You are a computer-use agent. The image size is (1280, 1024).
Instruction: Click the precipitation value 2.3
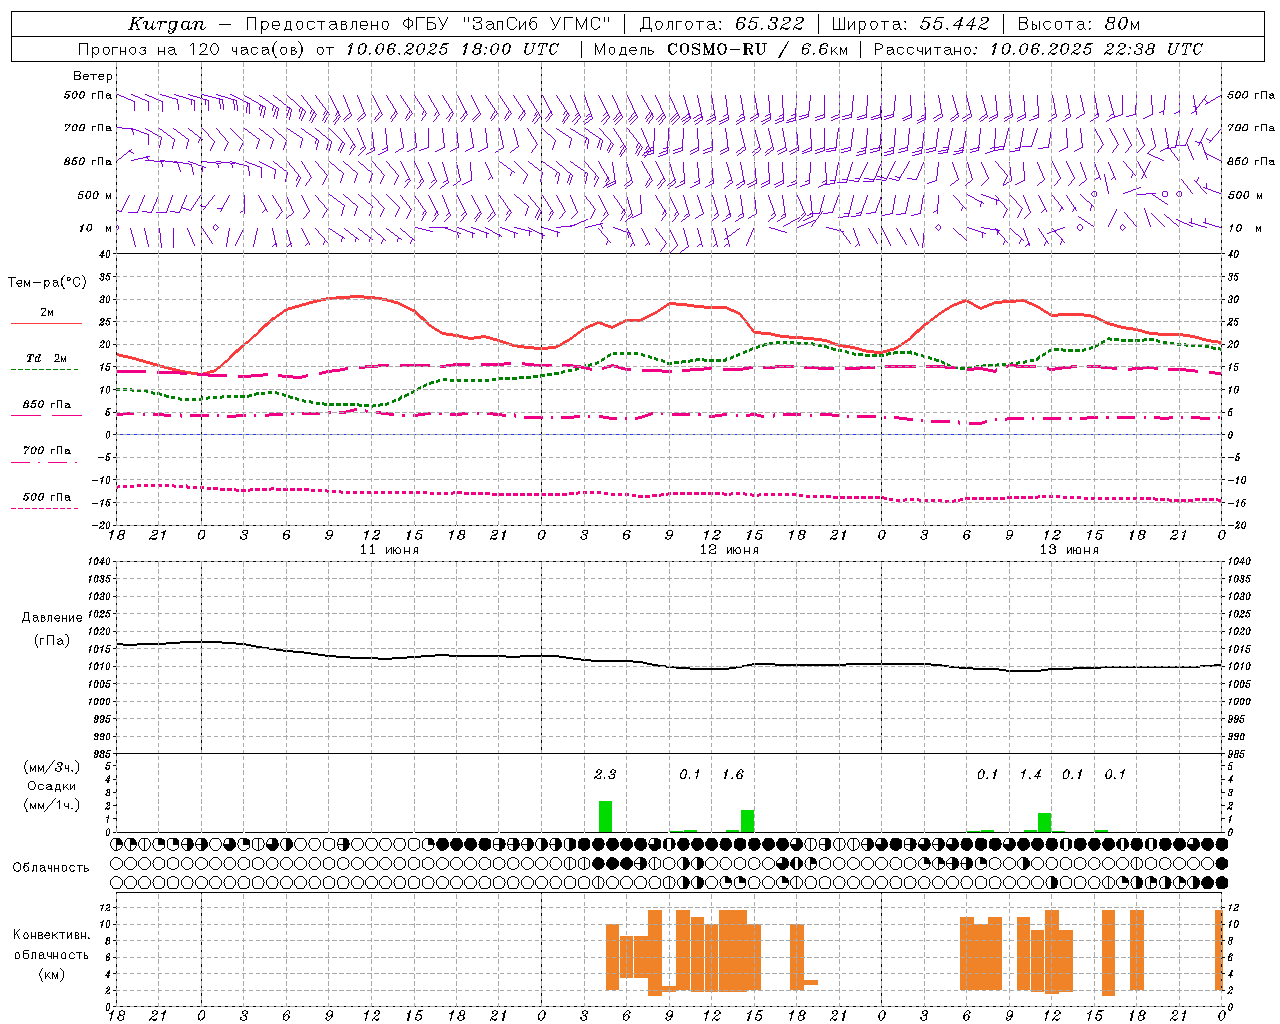click(x=605, y=774)
